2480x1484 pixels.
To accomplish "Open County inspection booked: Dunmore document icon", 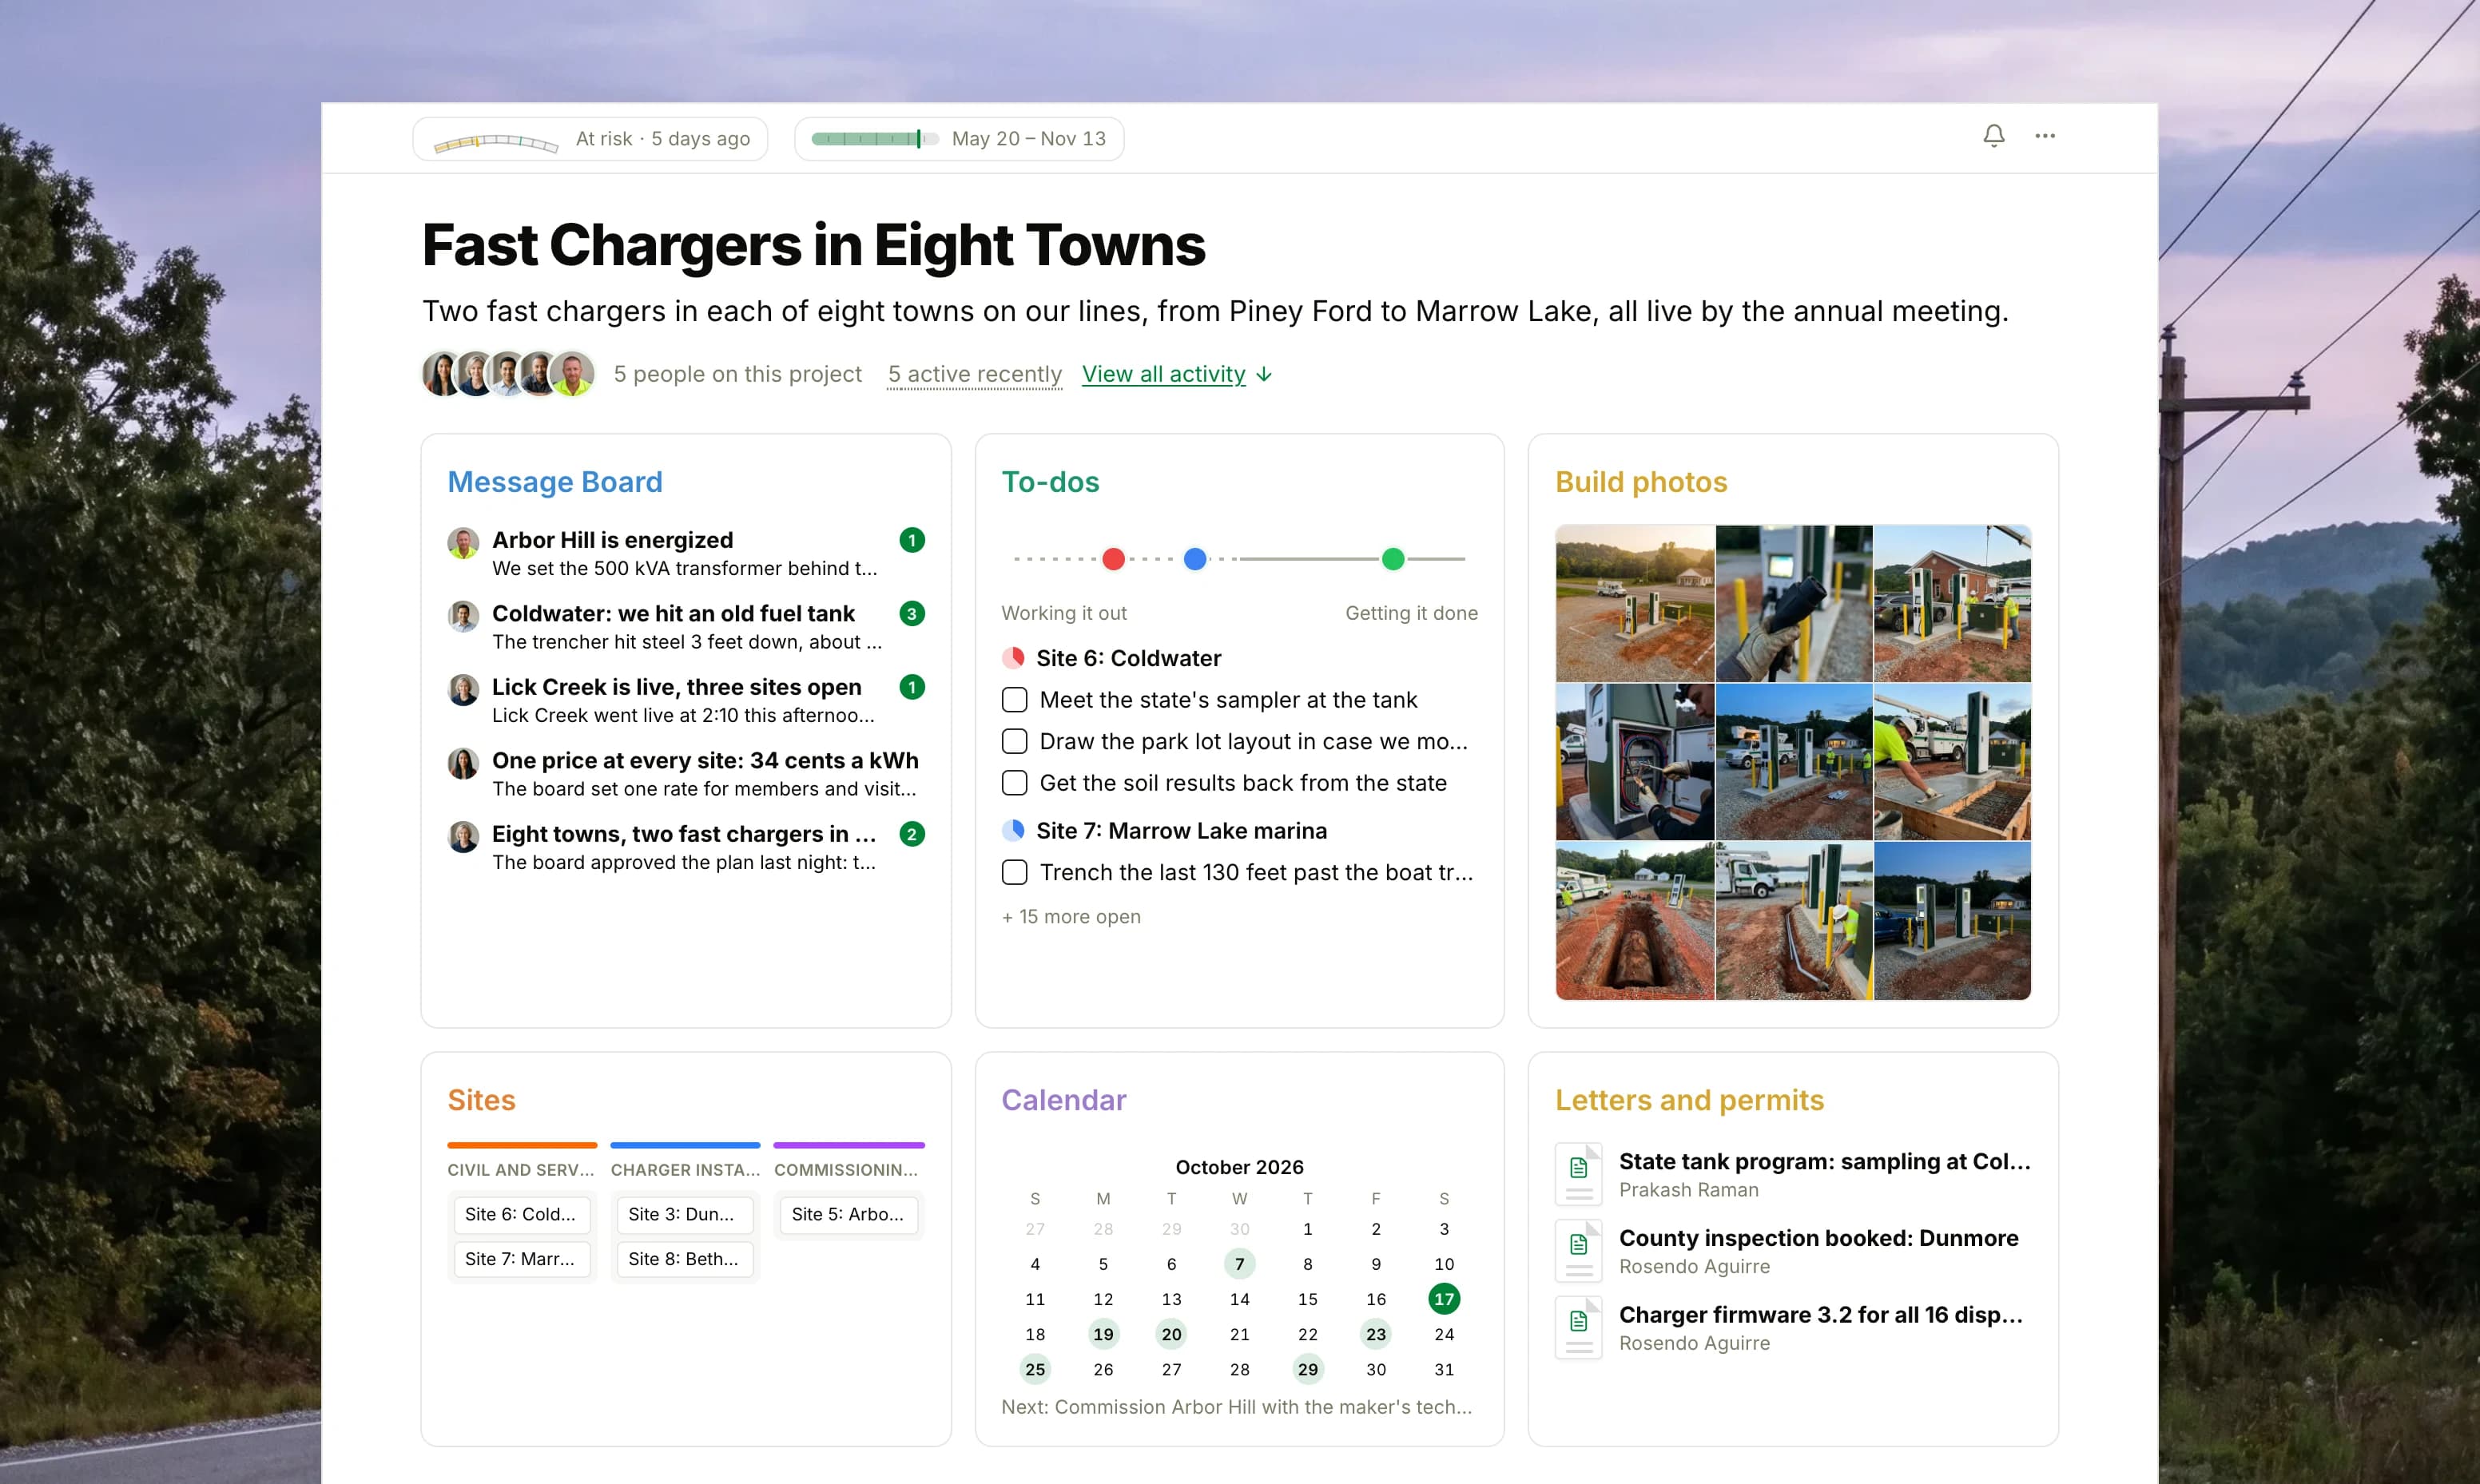I will (1579, 1250).
